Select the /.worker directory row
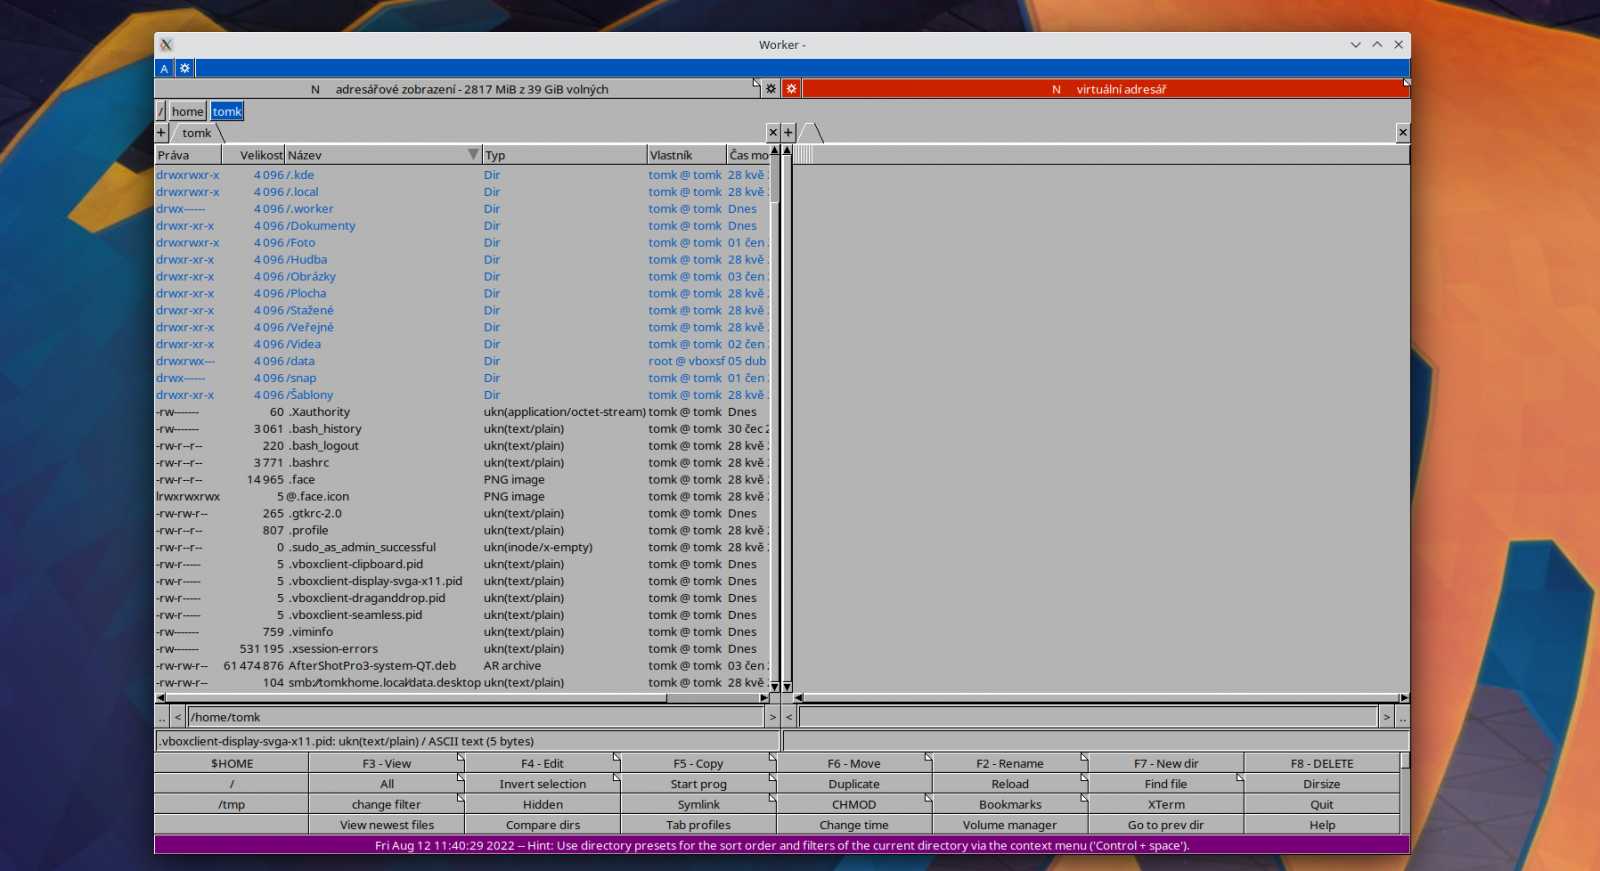The image size is (1600, 871). 462,209
